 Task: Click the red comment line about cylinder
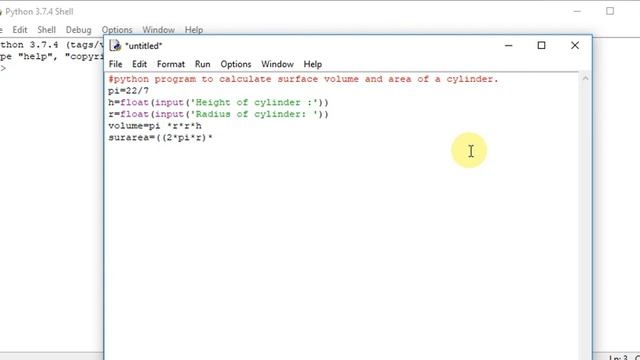point(303,79)
